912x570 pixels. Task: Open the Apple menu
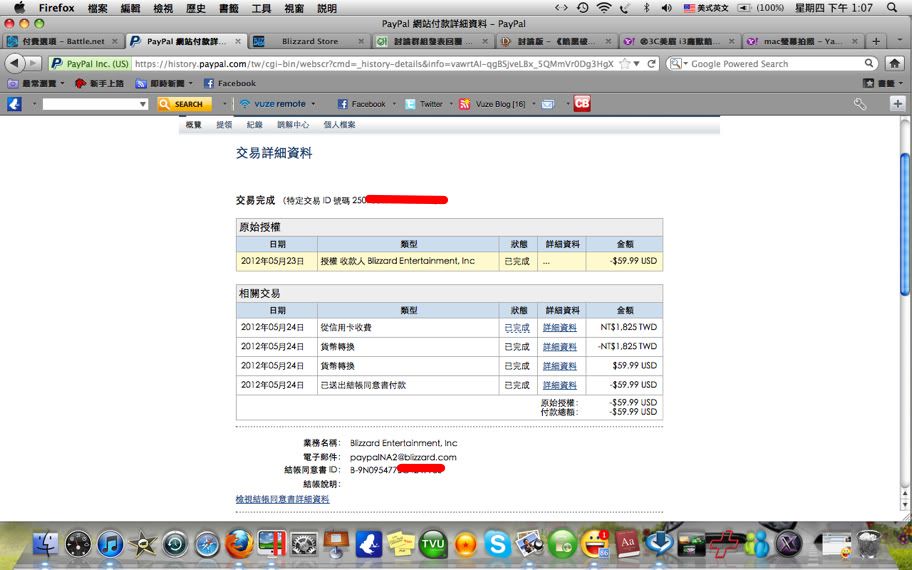pos(19,8)
